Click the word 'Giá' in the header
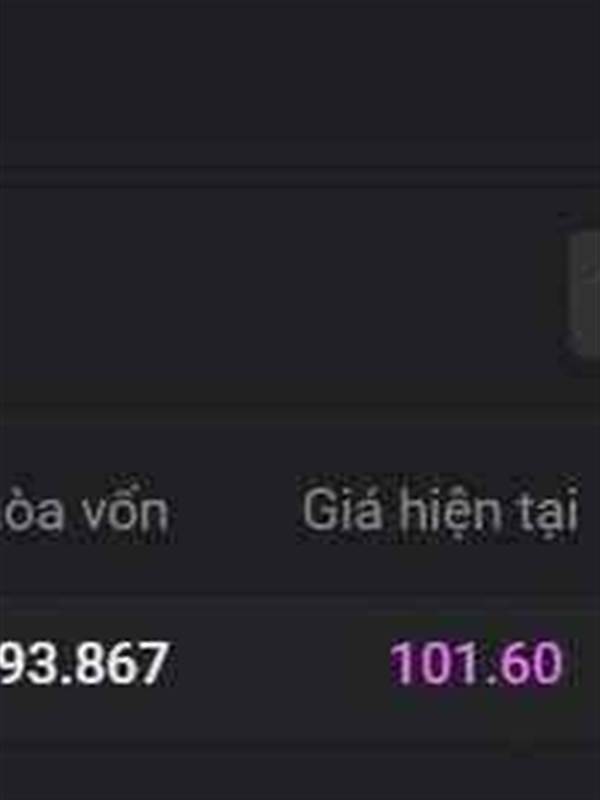The width and height of the screenshot is (600, 800). tap(342, 509)
